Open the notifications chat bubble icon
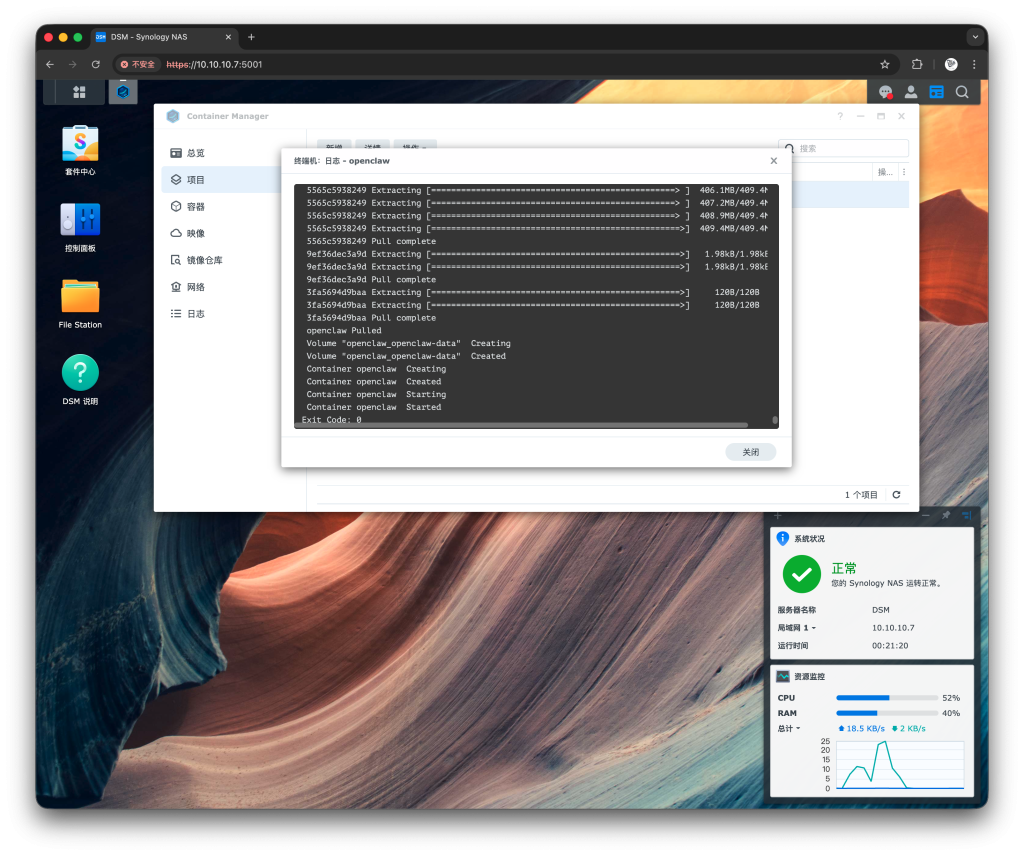1024x856 pixels. pyautogui.click(x=885, y=92)
